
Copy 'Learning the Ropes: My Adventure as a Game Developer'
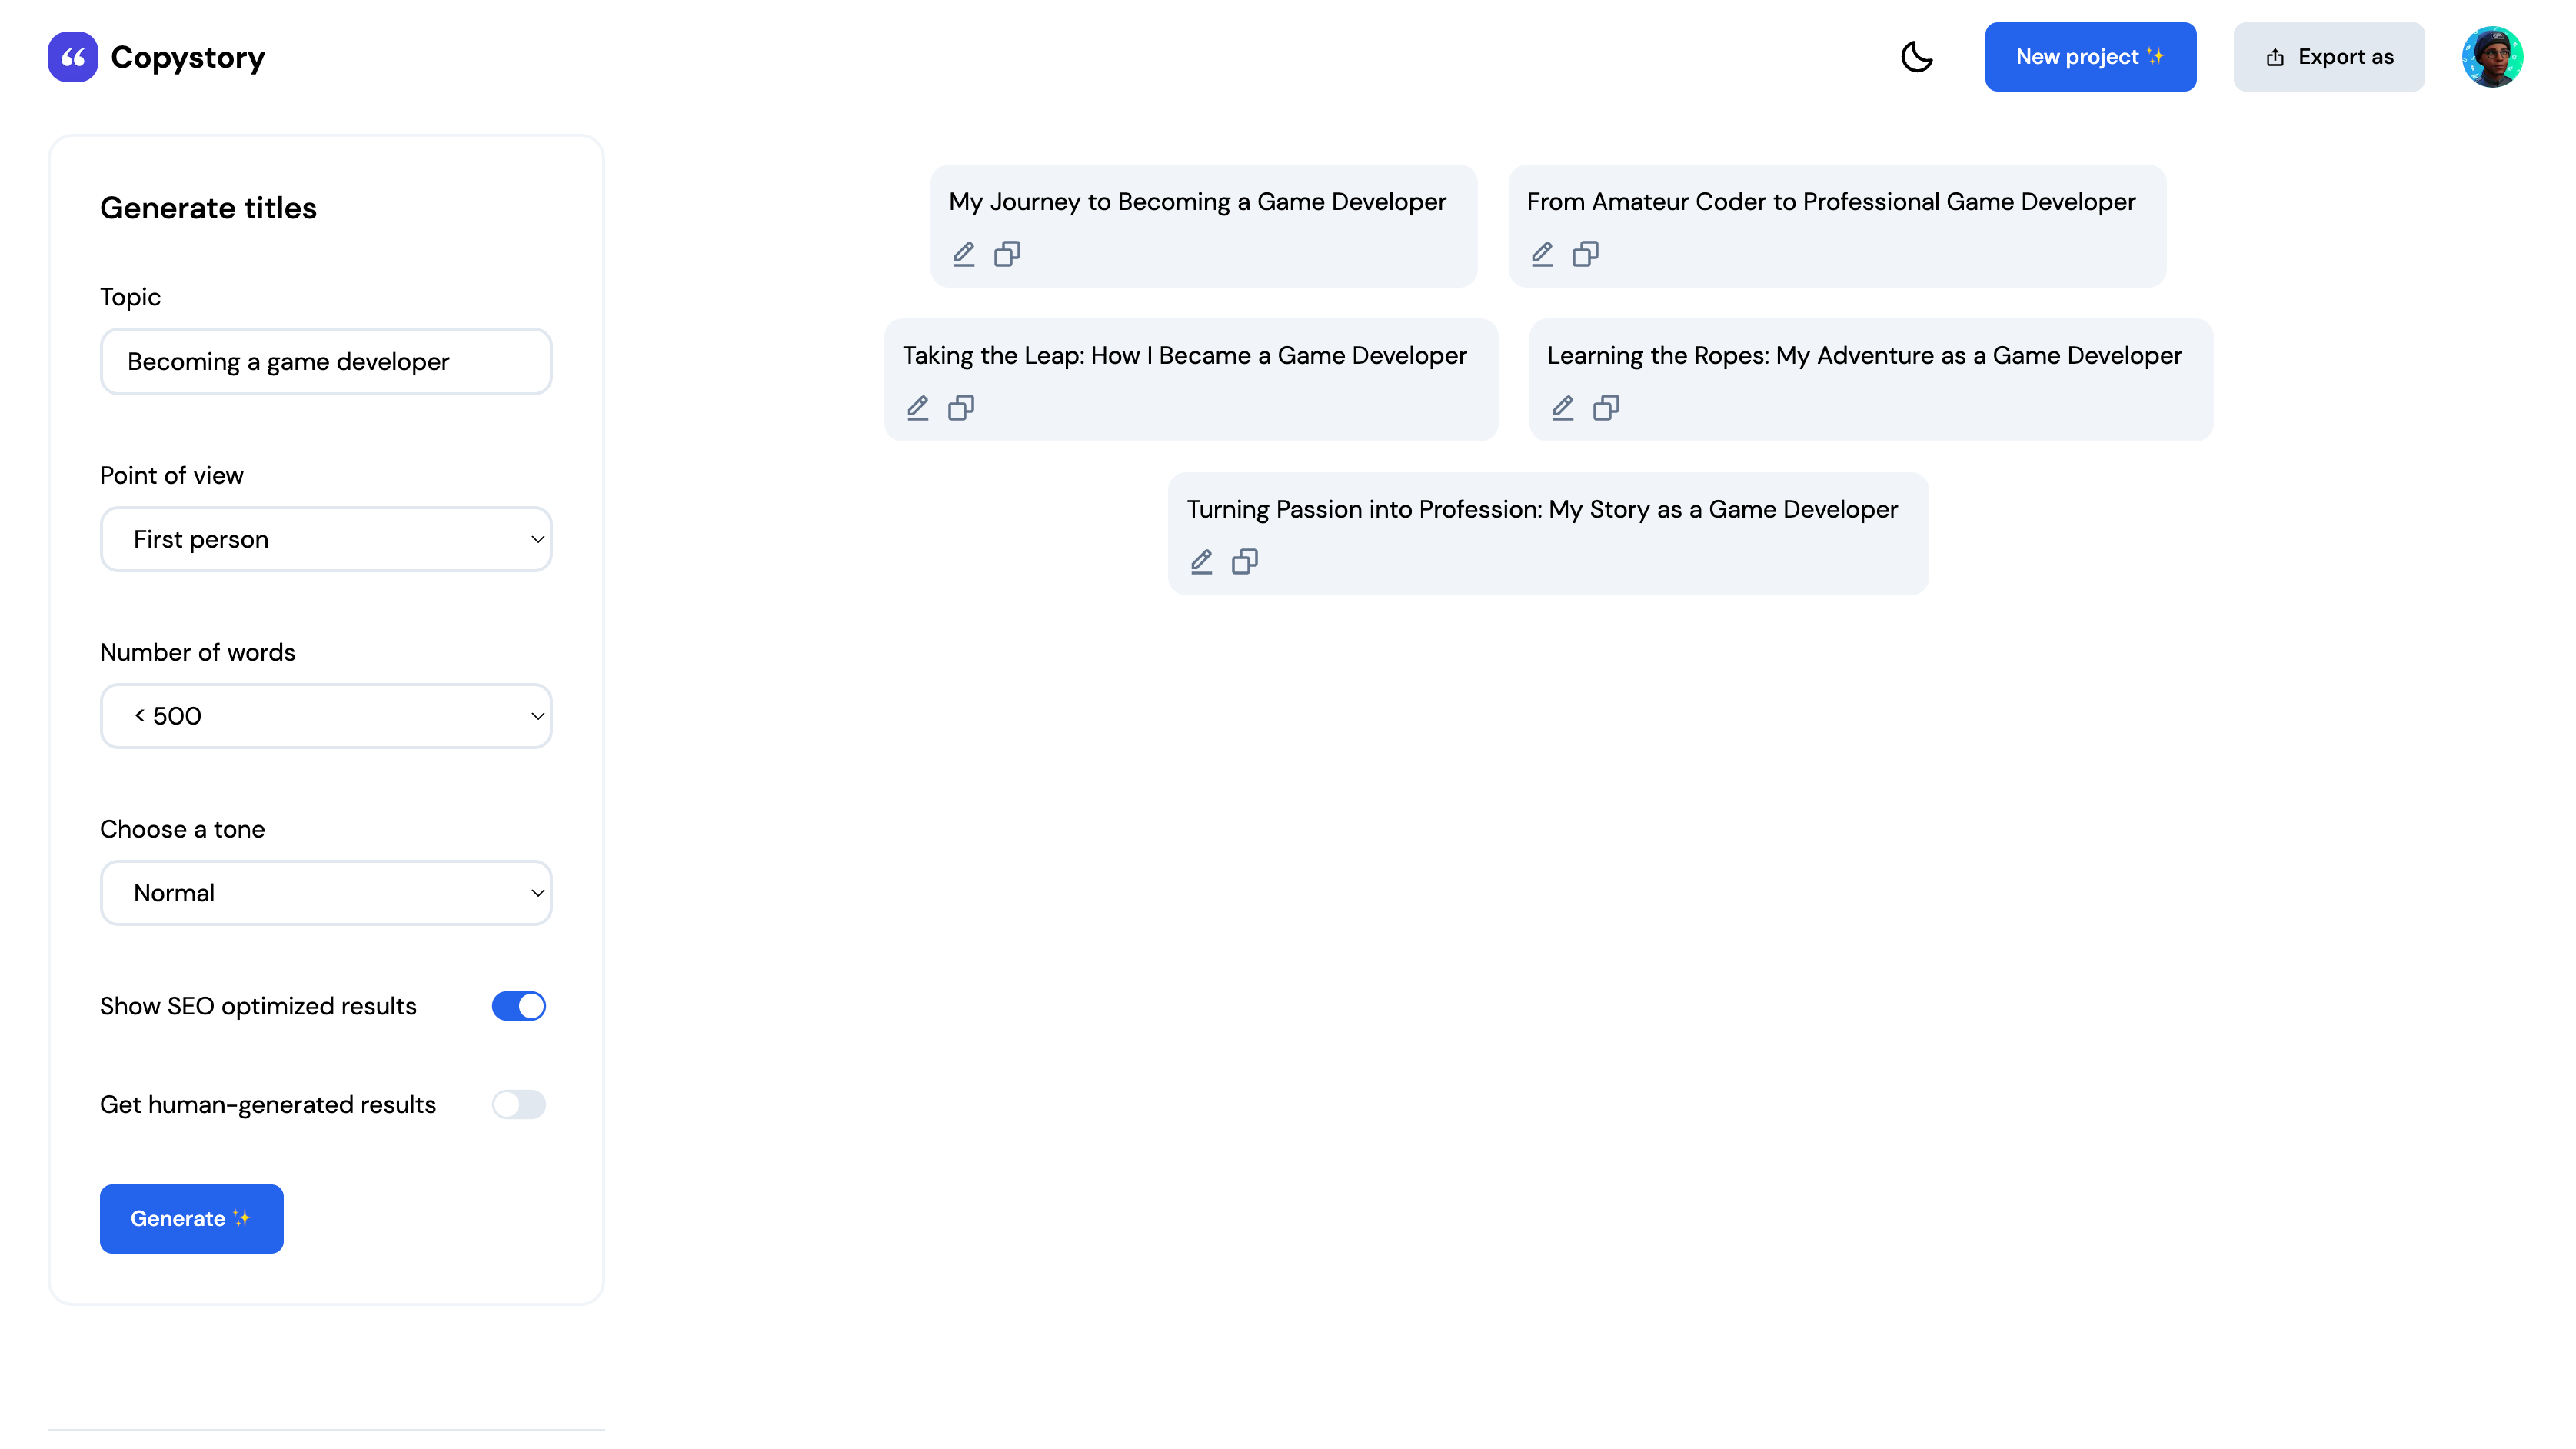tap(1607, 408)
